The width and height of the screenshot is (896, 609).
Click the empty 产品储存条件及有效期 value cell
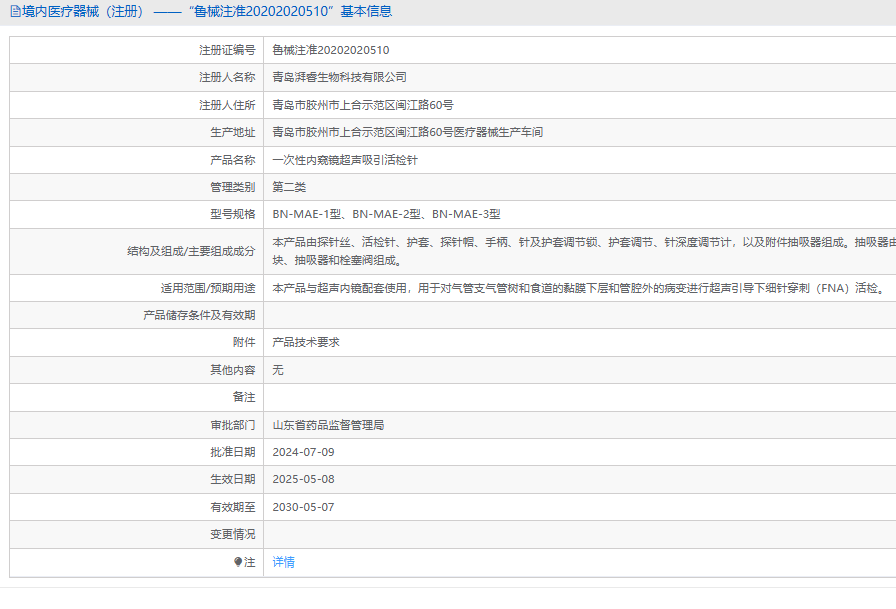(580, 315)
